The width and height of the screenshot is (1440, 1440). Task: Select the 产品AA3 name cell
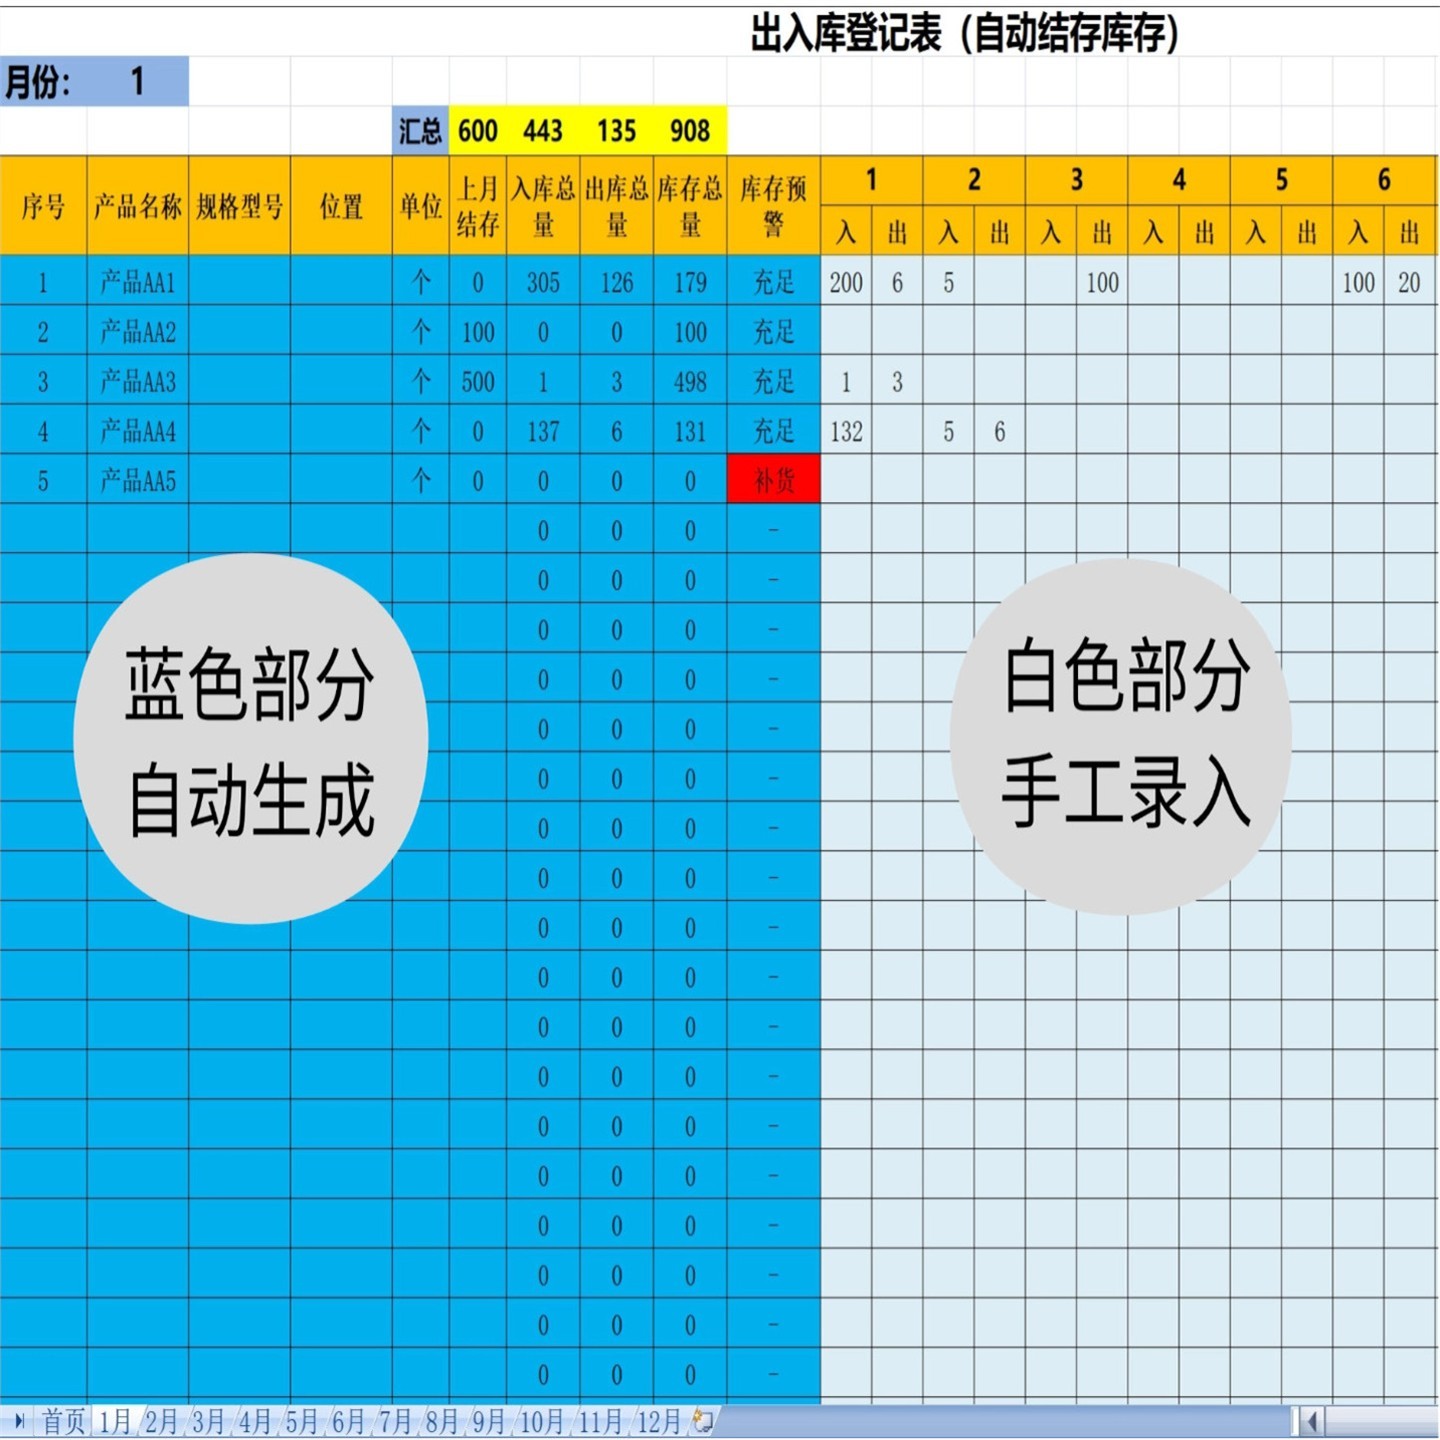click(x=138, y=381)
